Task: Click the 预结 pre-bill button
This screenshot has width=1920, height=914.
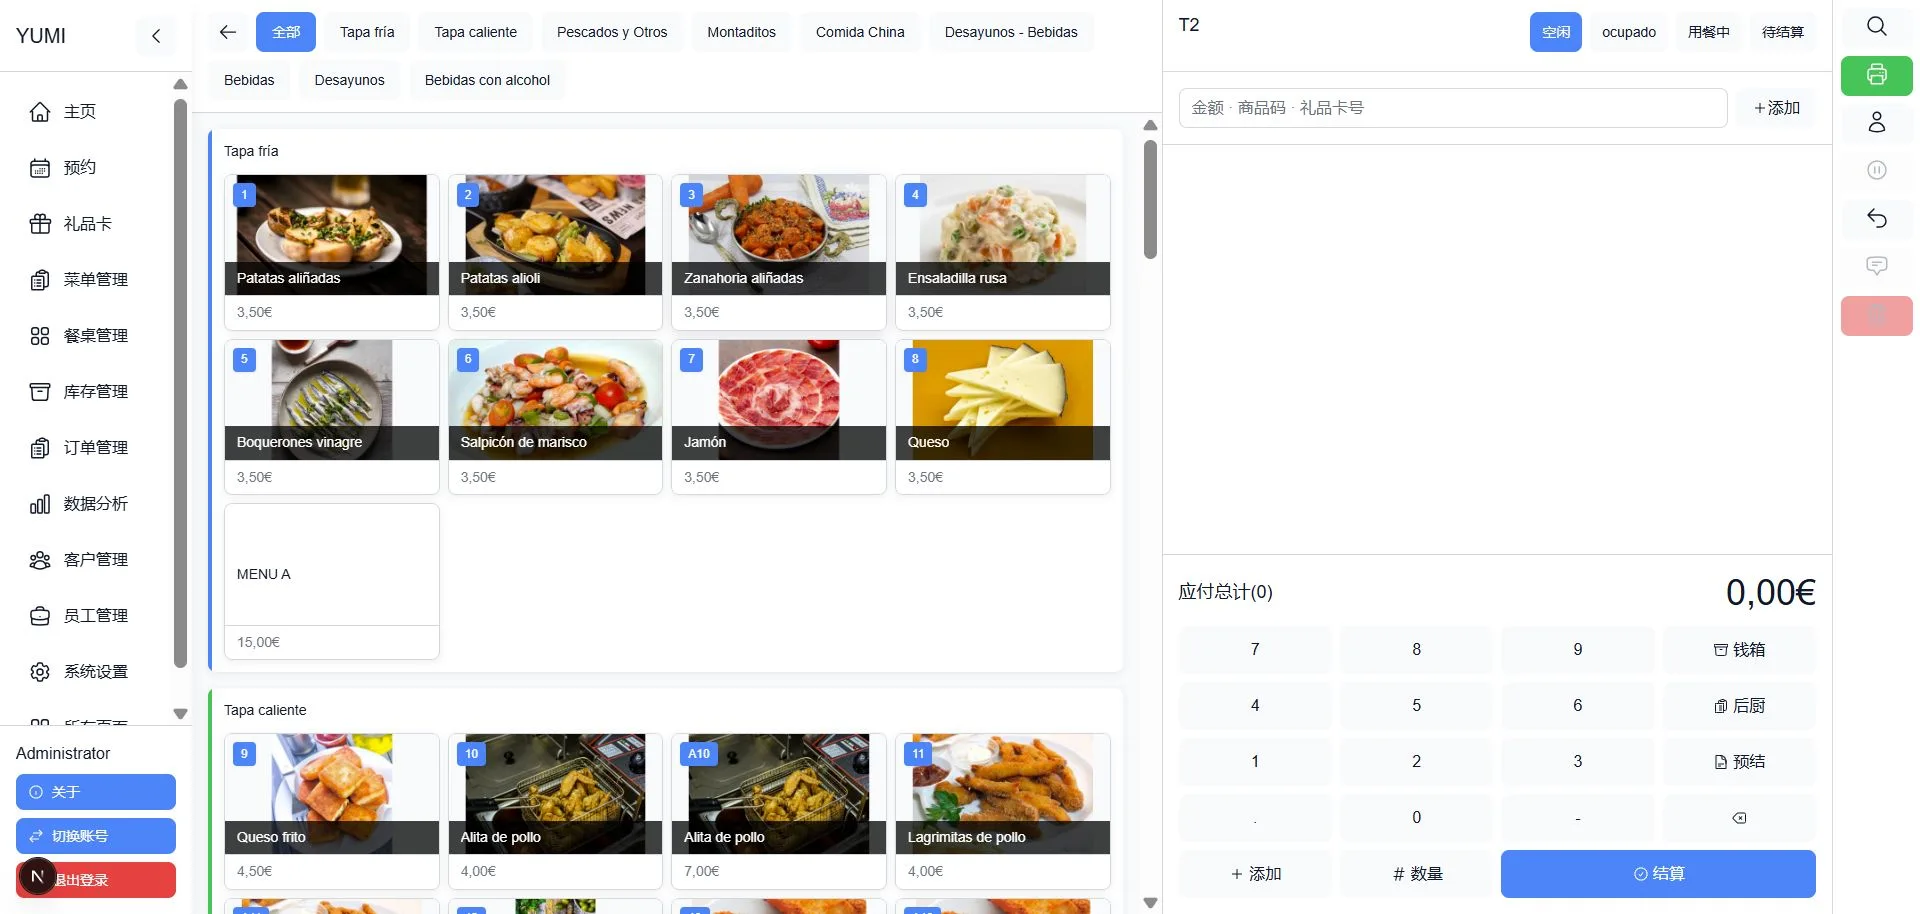Action: tap(1739, 762)
